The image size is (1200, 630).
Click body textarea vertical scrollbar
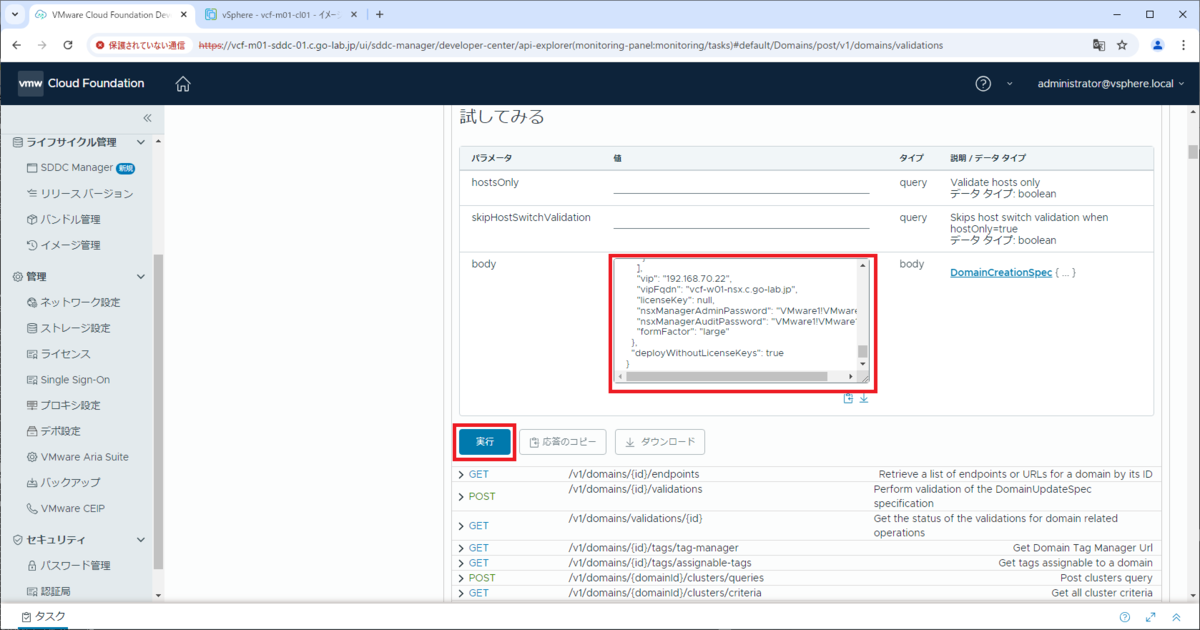(863, 352)
